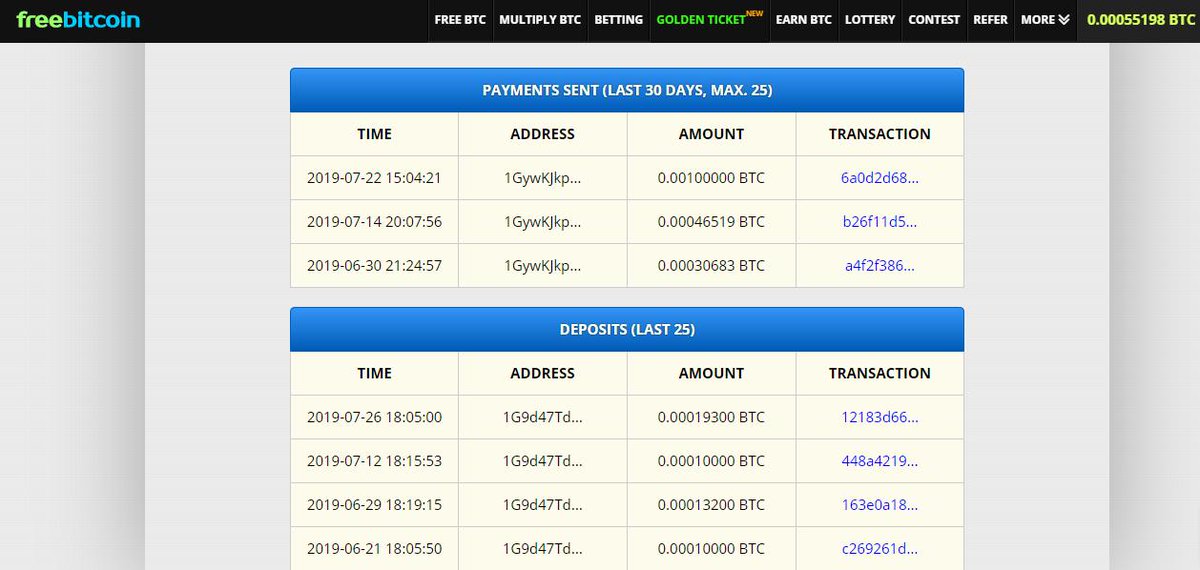This screenshot has height=570, width=1200.
Task: Select payment time 2019-07-22 15:04:21
Action: pyautogui.click(x=374, y=178)
